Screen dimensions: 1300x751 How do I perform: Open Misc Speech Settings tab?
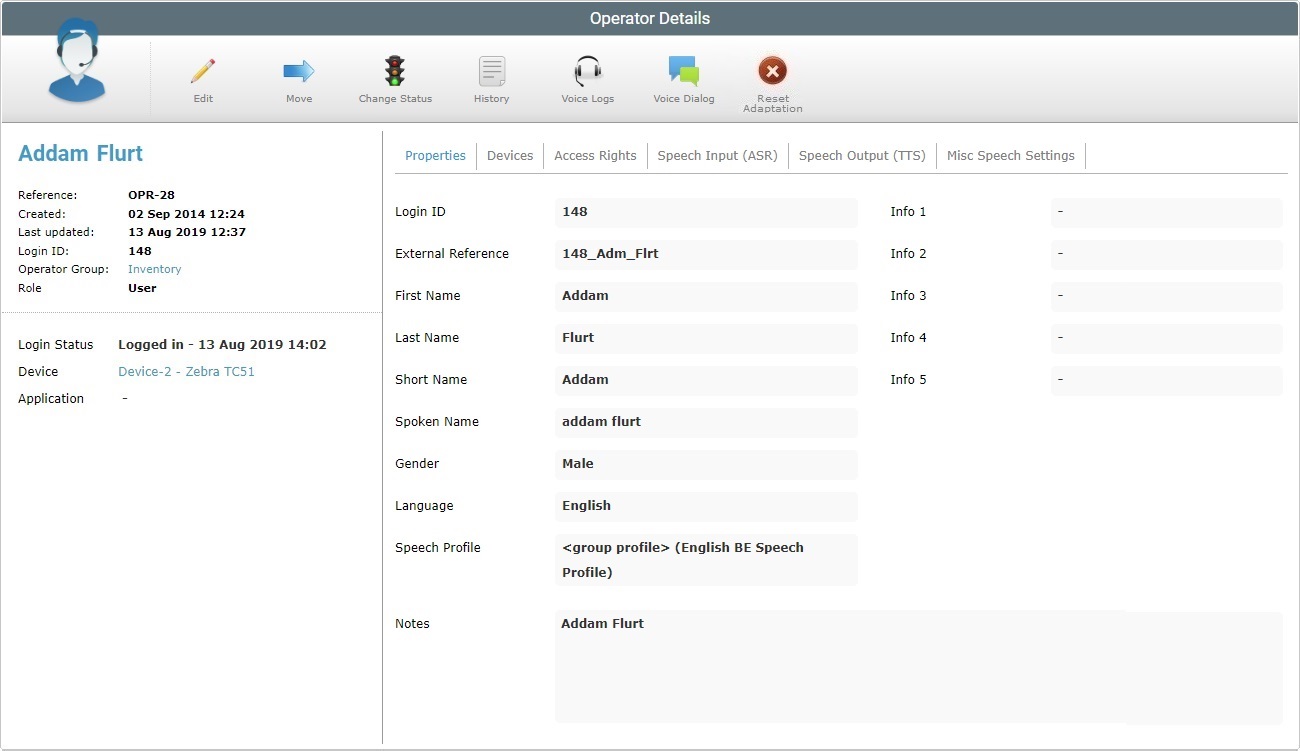tap(1010, 155)
